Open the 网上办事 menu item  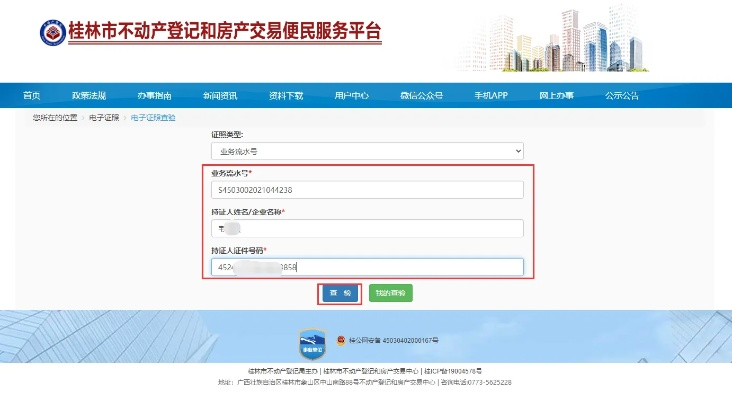[556, 96]
